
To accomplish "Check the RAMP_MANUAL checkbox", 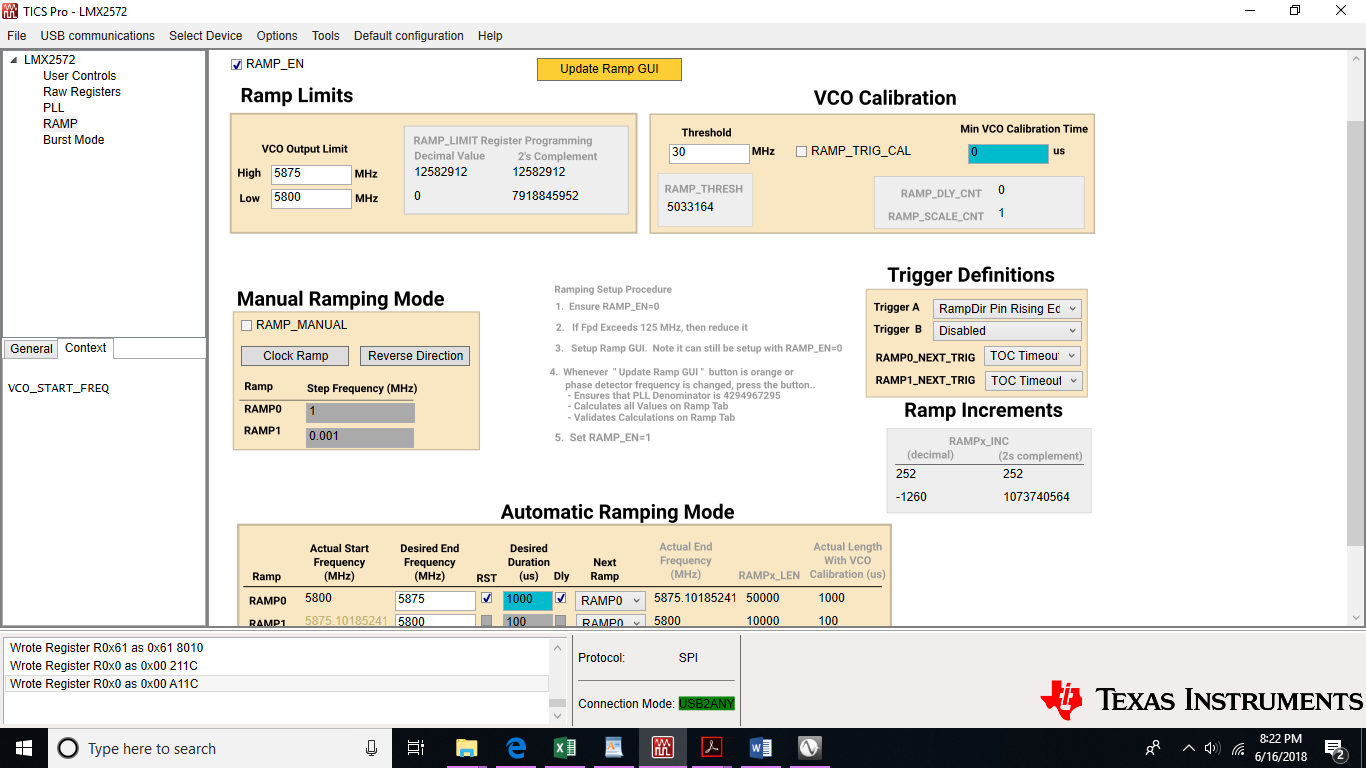I will [x=247, y=325].
